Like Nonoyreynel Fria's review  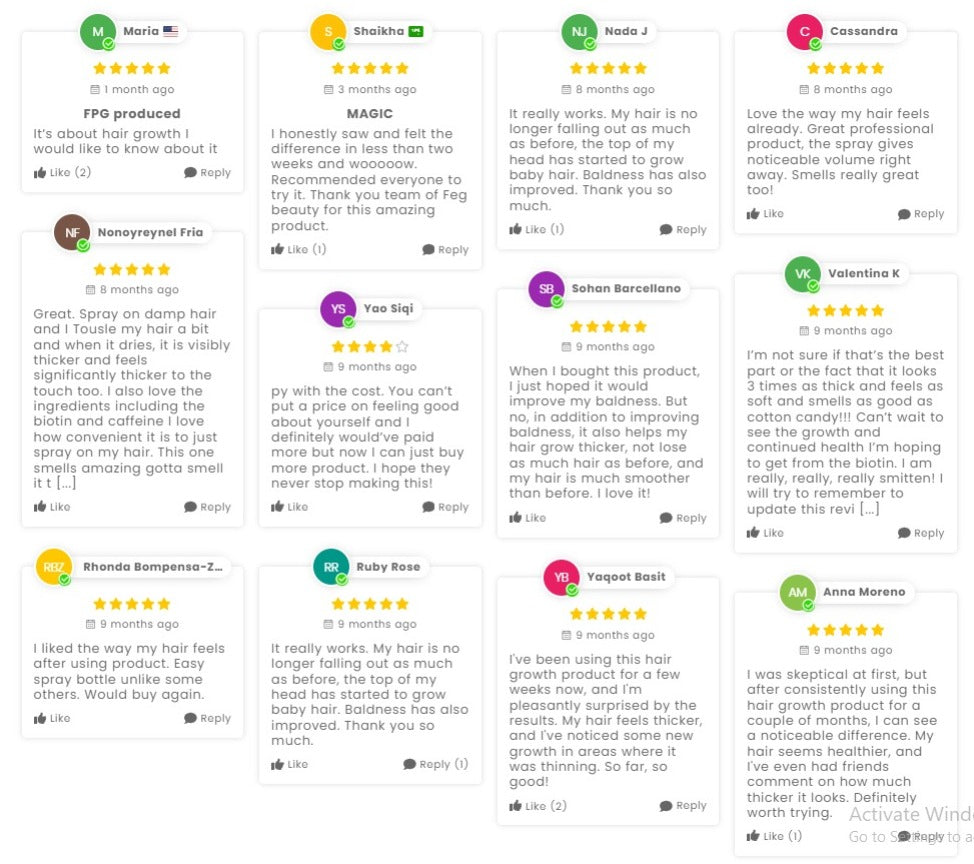[52, 507]
